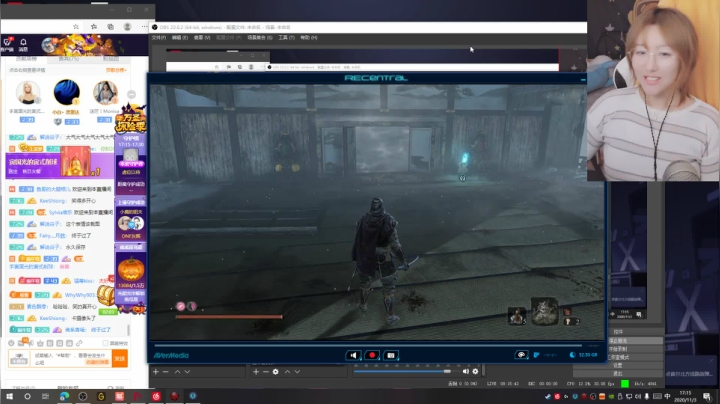The width and height of the screenshot is (720, 404).
Task: Click the 消息 bell notification icon
Action: tap(23, 45)
